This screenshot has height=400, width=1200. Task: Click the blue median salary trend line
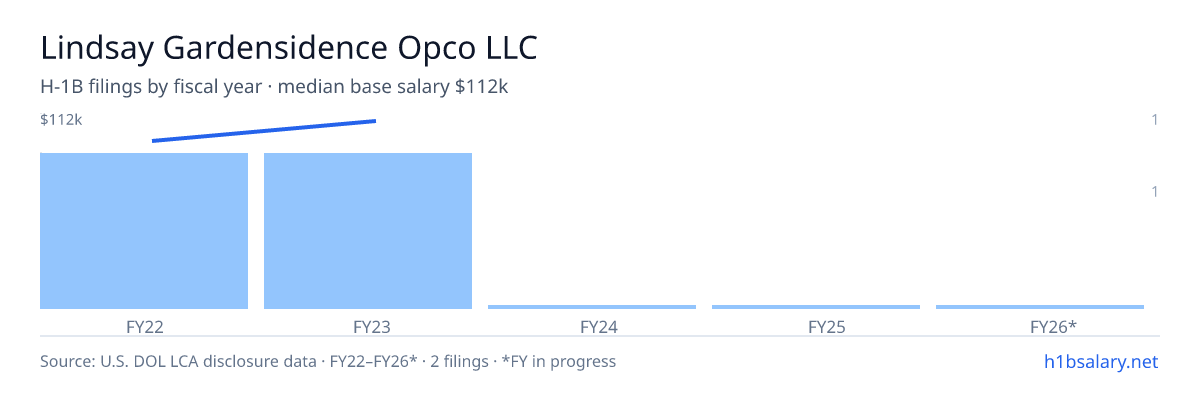[264, 131]
